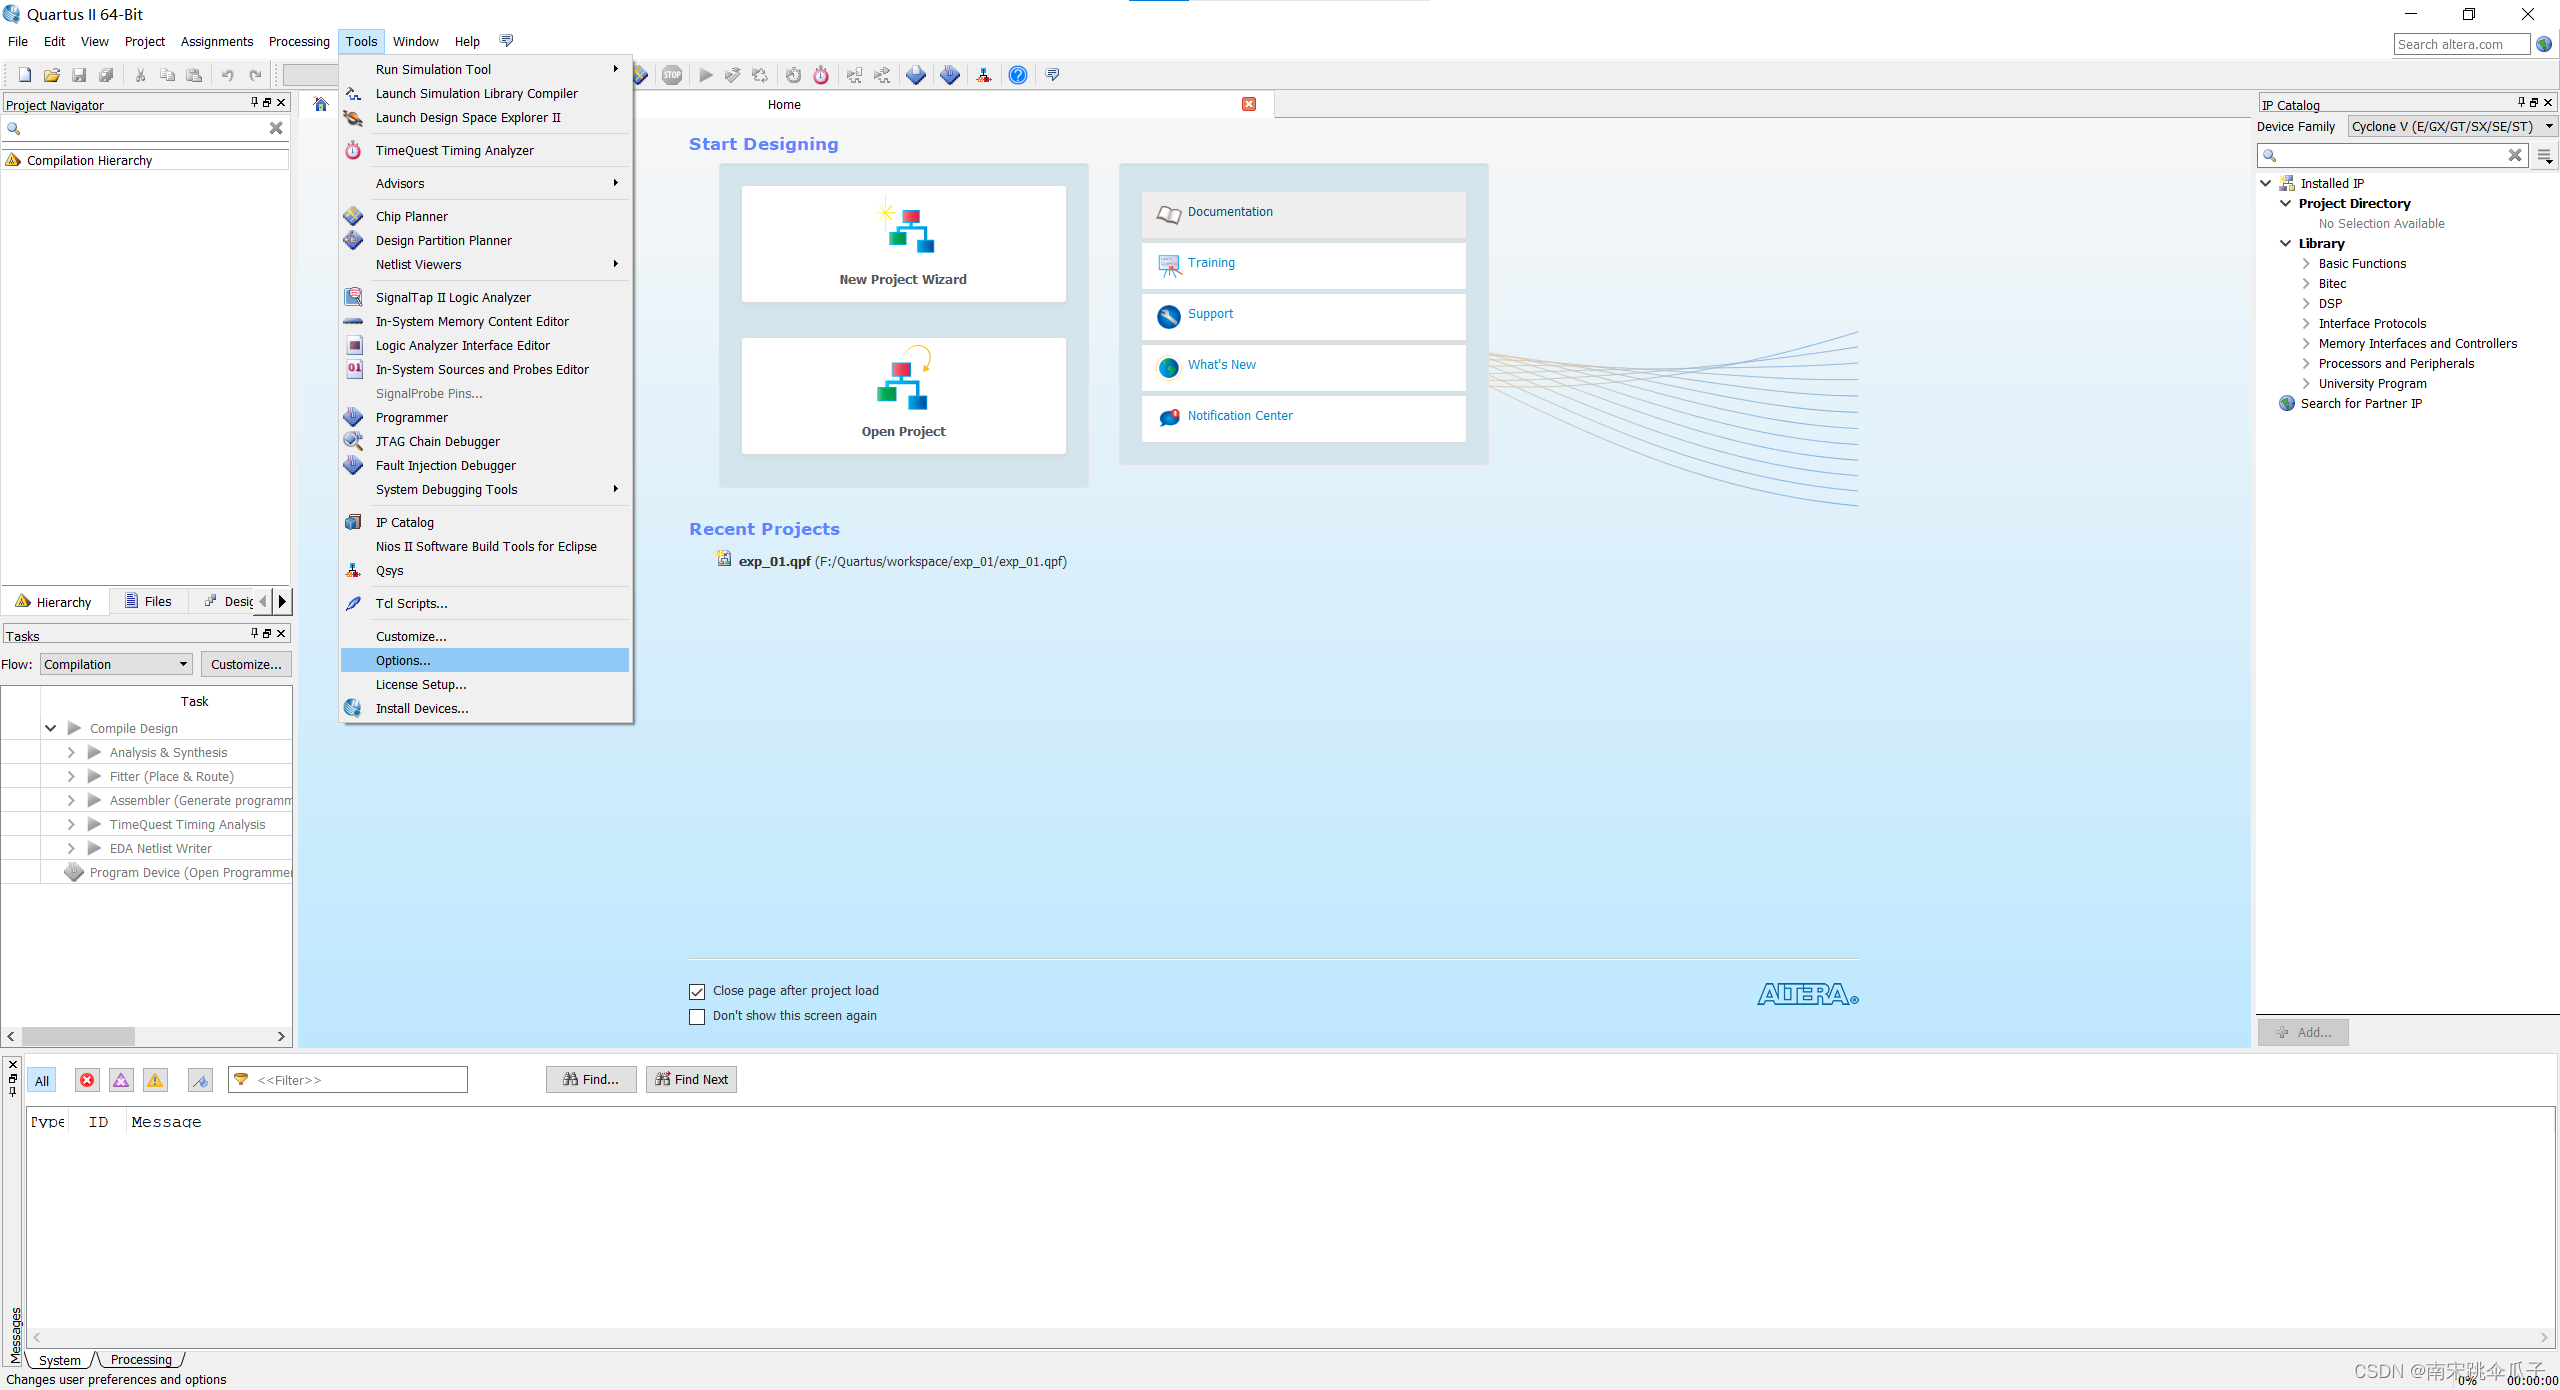Image resolution: width=2560 pixels, height=1390 pixels.
Task: Click the blue Help question mark icon
Action: tap(1018, 75)
